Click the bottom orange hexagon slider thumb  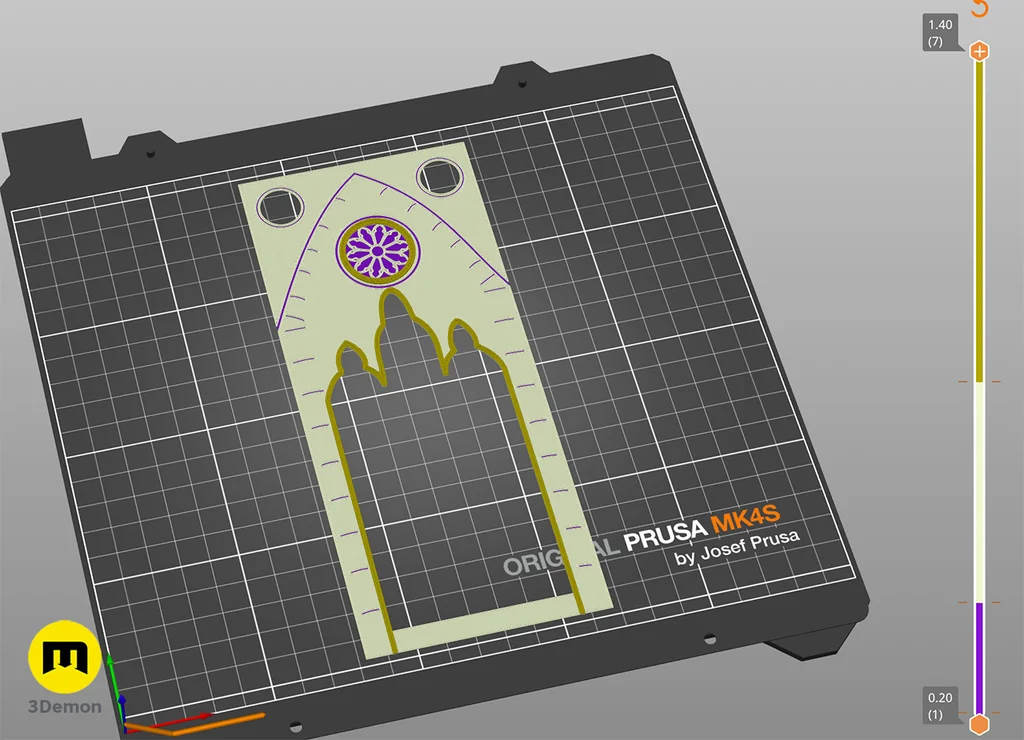[x=980, y=724]
